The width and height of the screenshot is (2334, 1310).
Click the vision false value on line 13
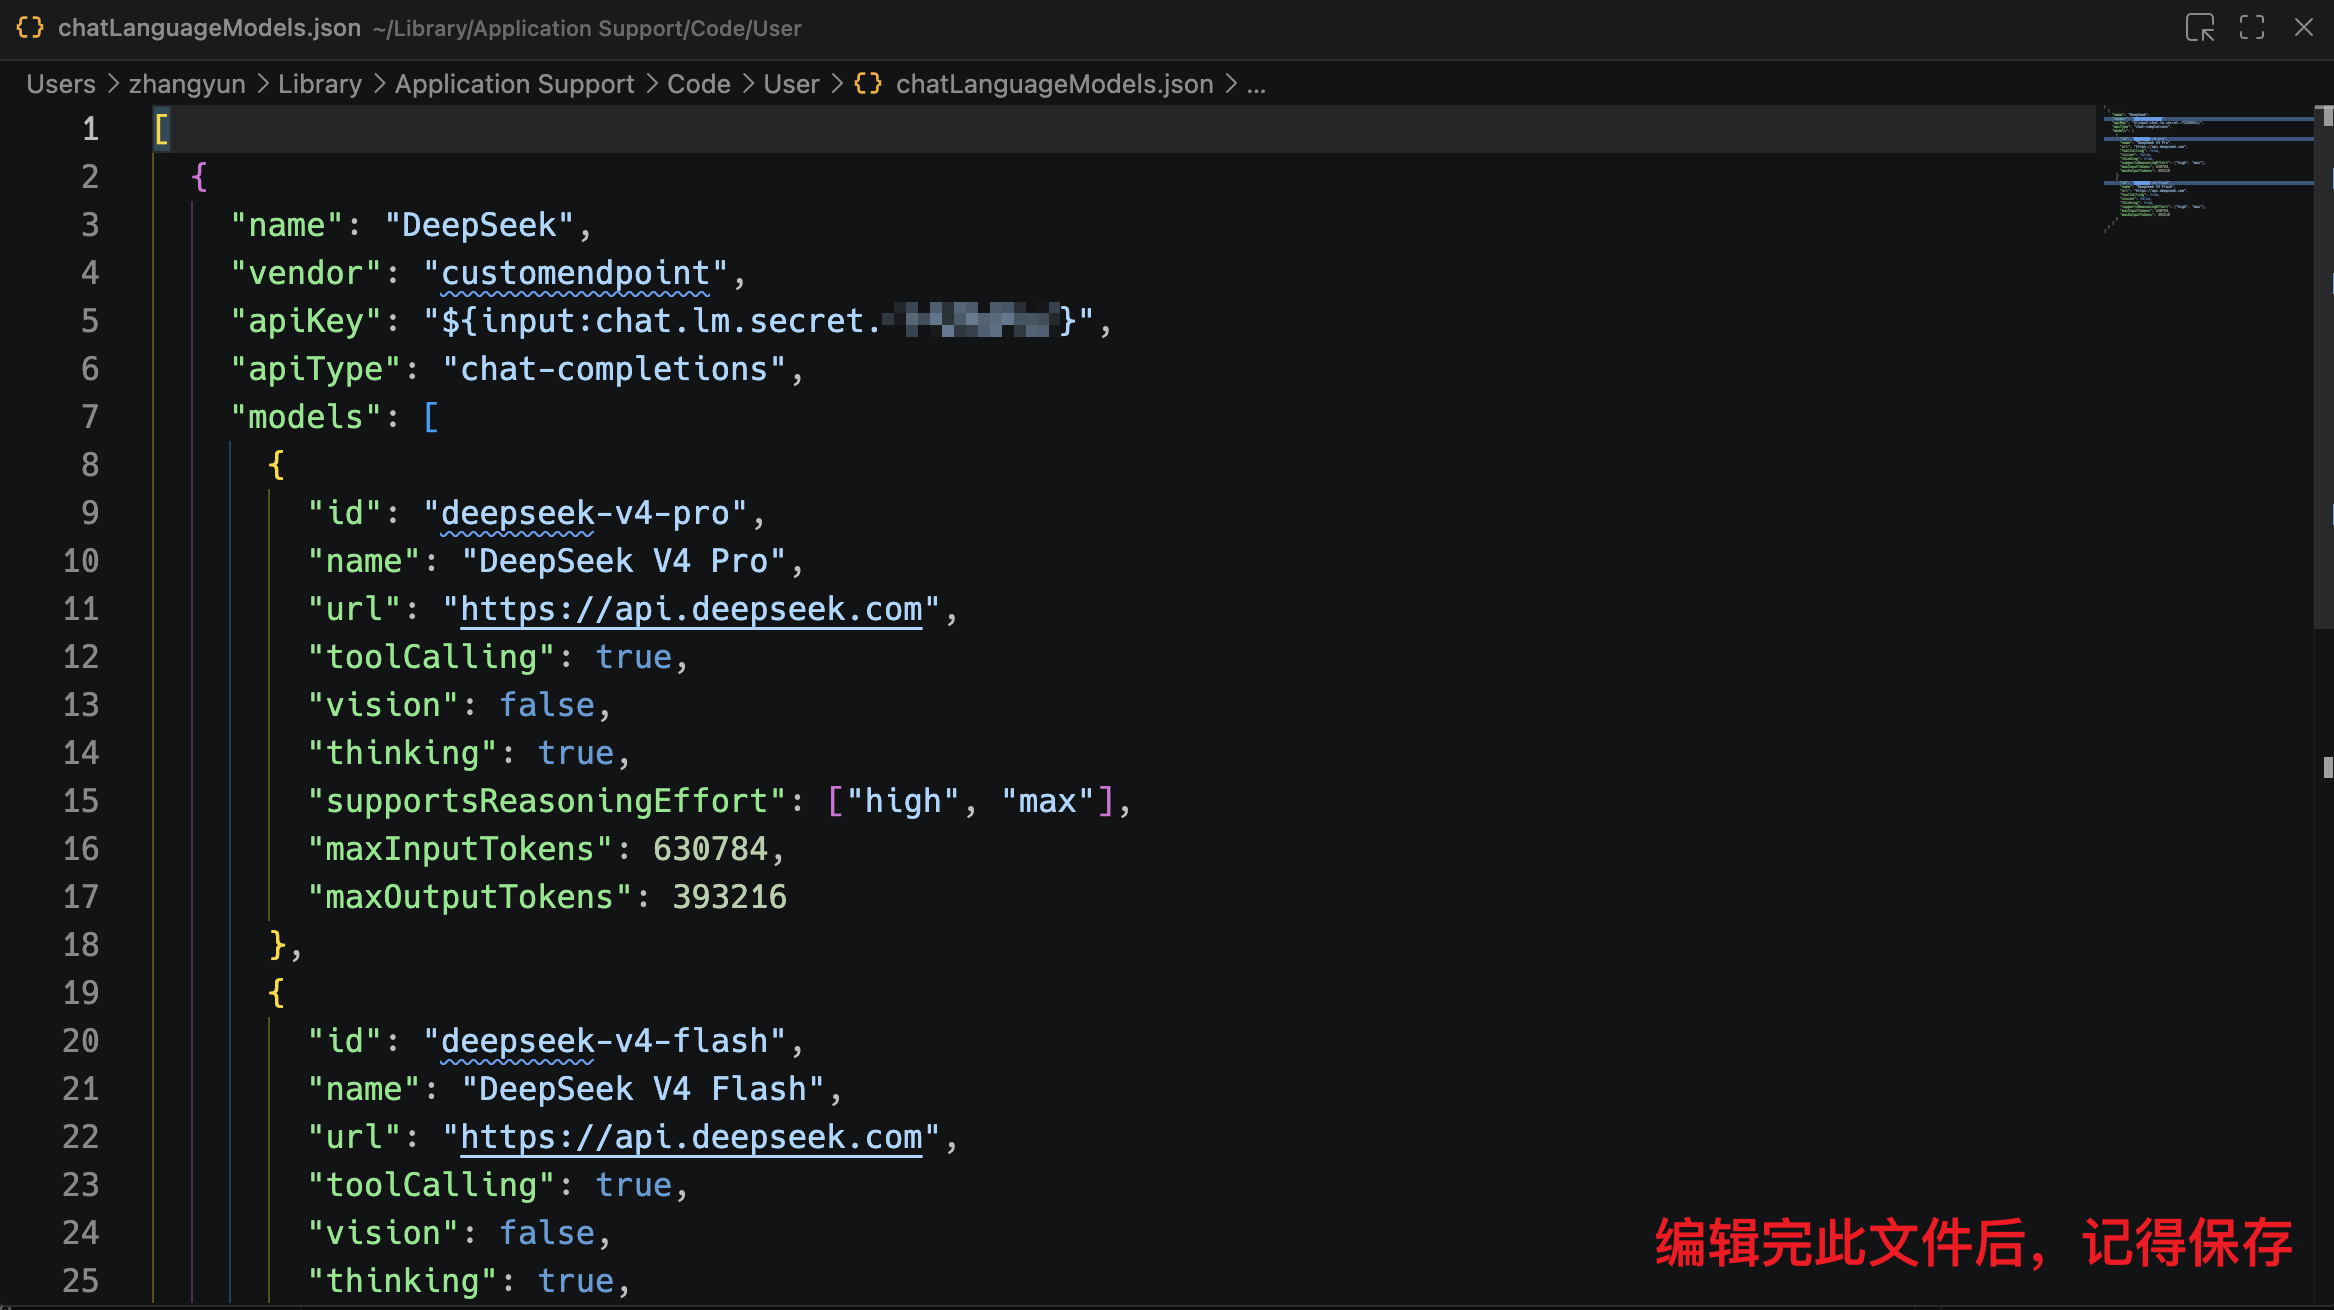[x=547, y=705]
